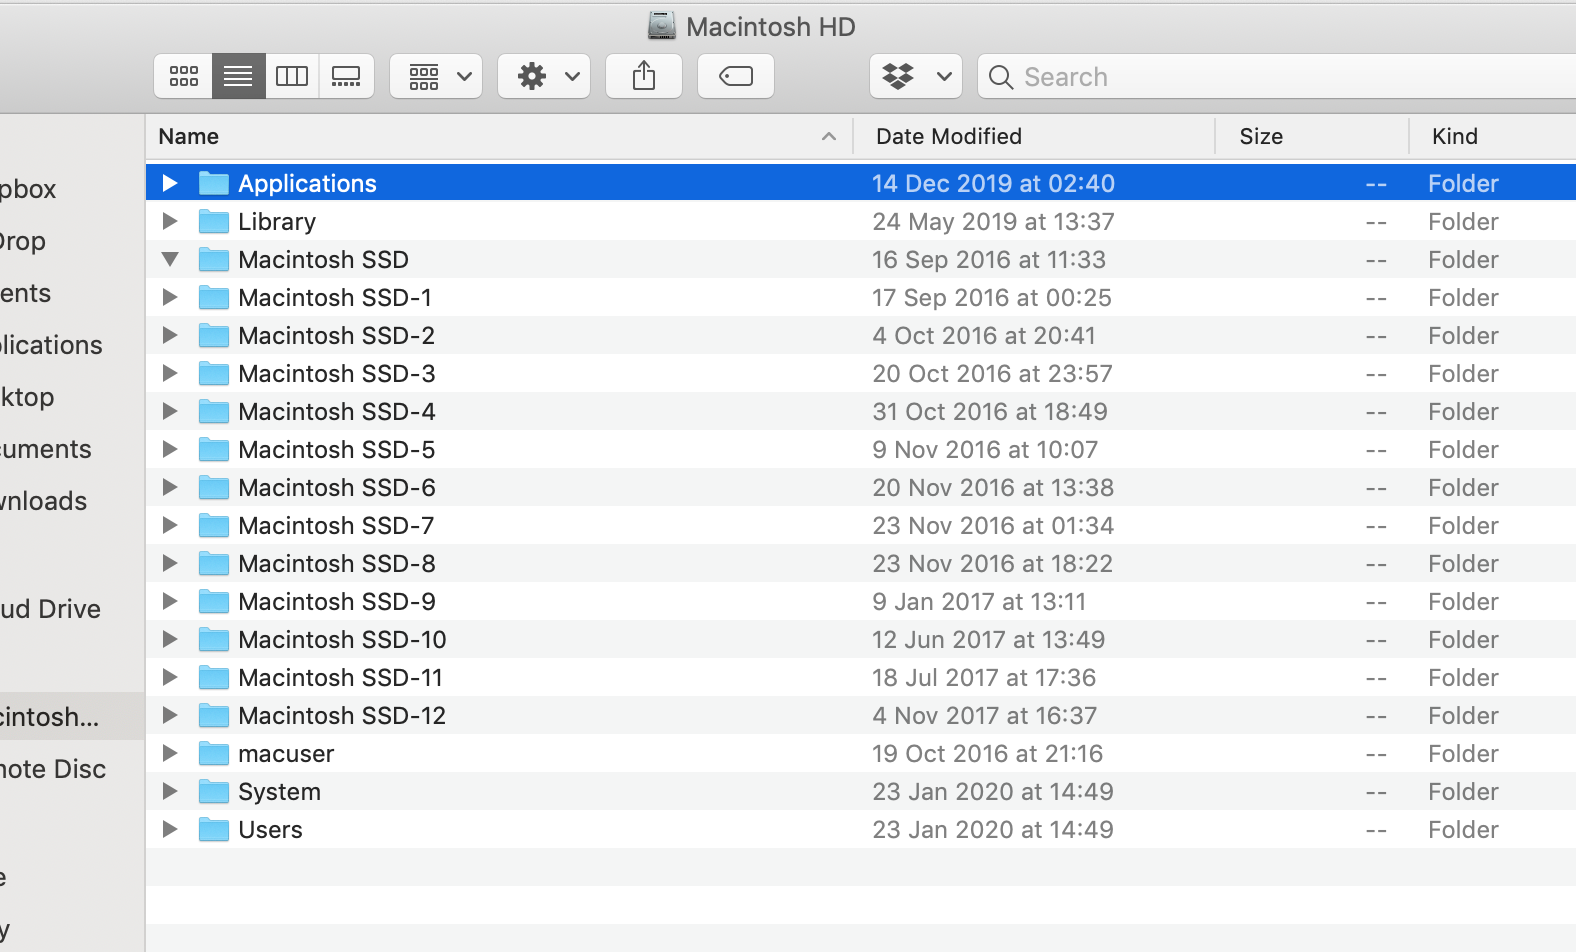Expand the Applications folder triangle
Viewport: 1576px width, 952px height.
[x=170, y=183]
